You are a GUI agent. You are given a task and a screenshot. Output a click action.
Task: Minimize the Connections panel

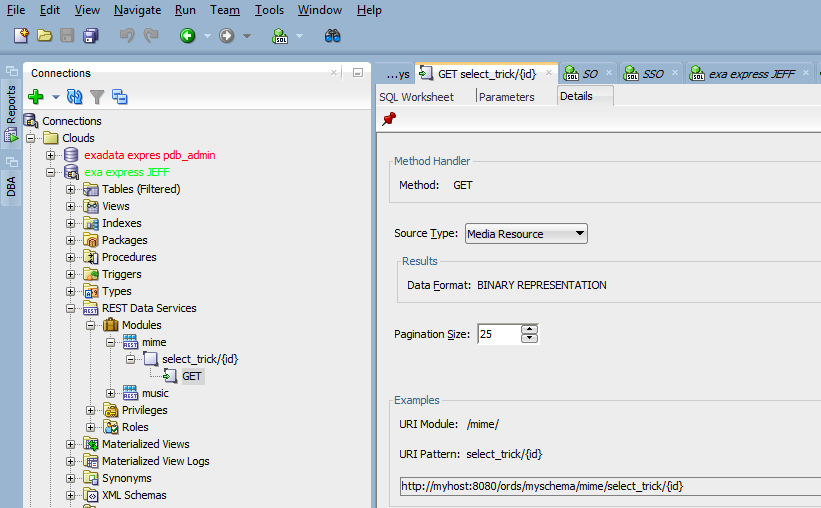click(358, 73)
